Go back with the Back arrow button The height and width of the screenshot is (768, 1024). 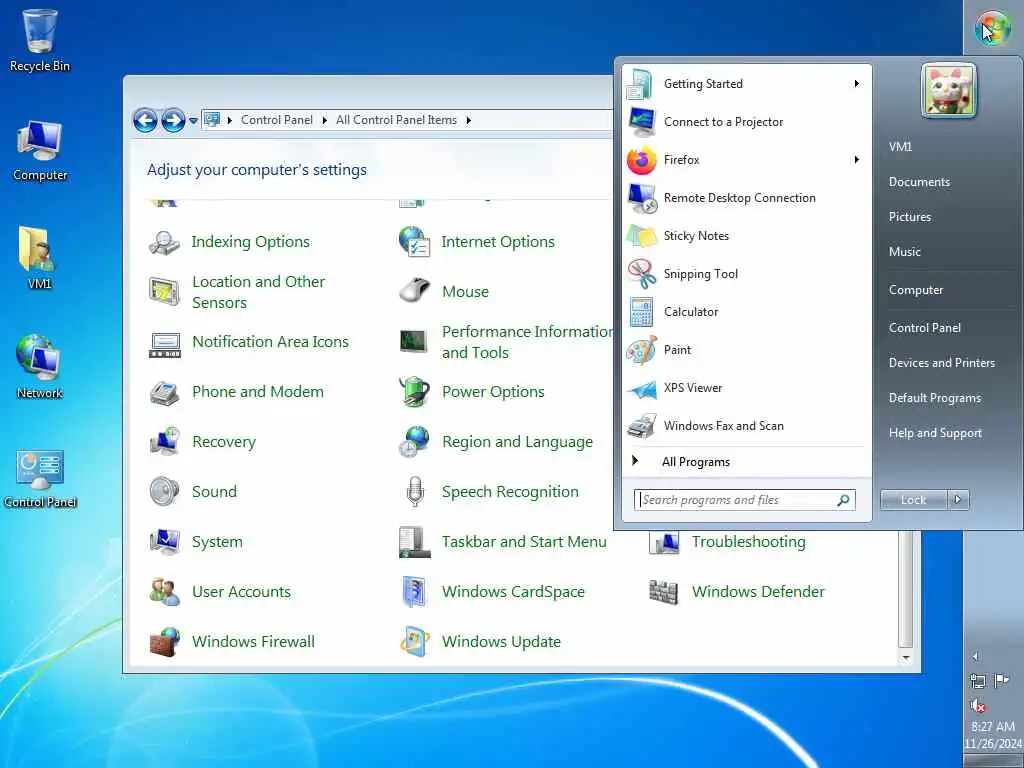(x=145, y=120)
